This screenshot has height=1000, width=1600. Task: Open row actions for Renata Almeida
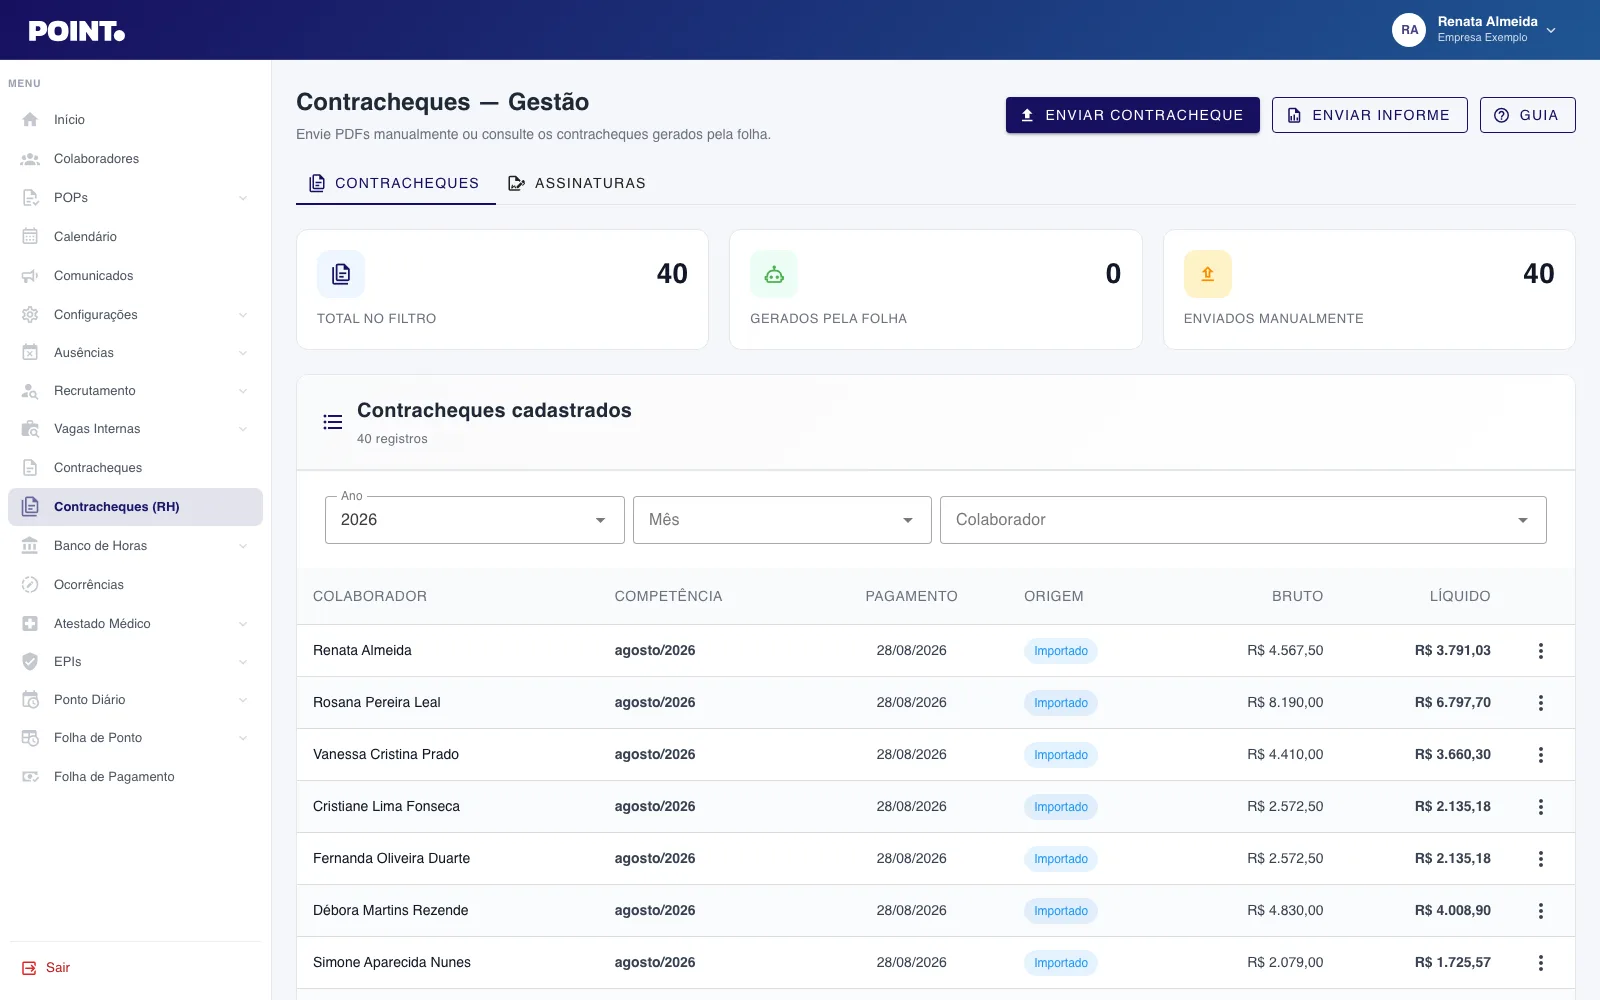[x=1540, y=651]
